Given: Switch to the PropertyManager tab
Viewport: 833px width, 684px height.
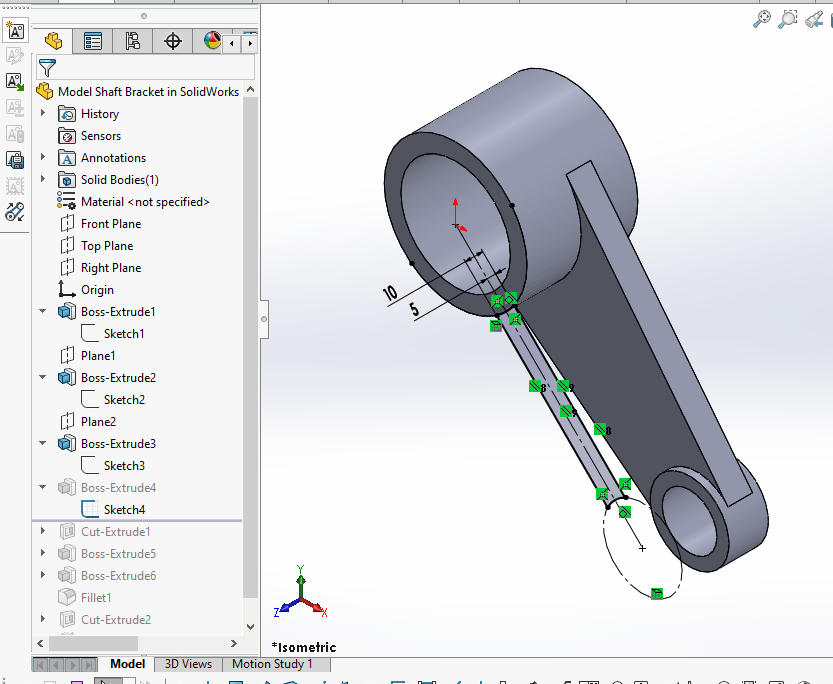Looking at the screenshot, I should 93,41.
